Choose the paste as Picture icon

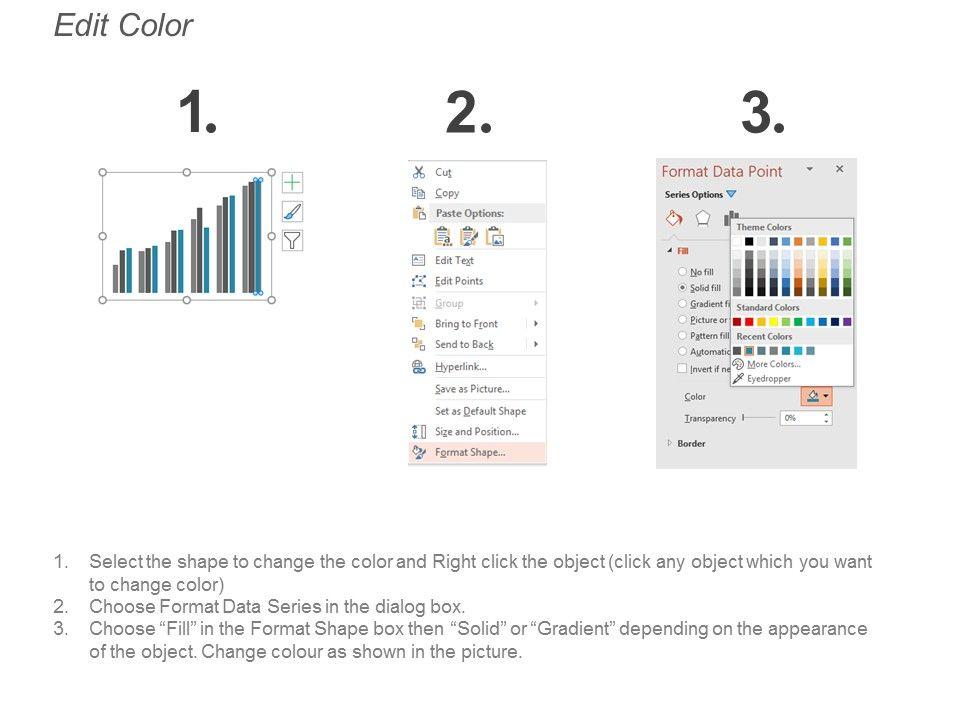pos(495,236)
